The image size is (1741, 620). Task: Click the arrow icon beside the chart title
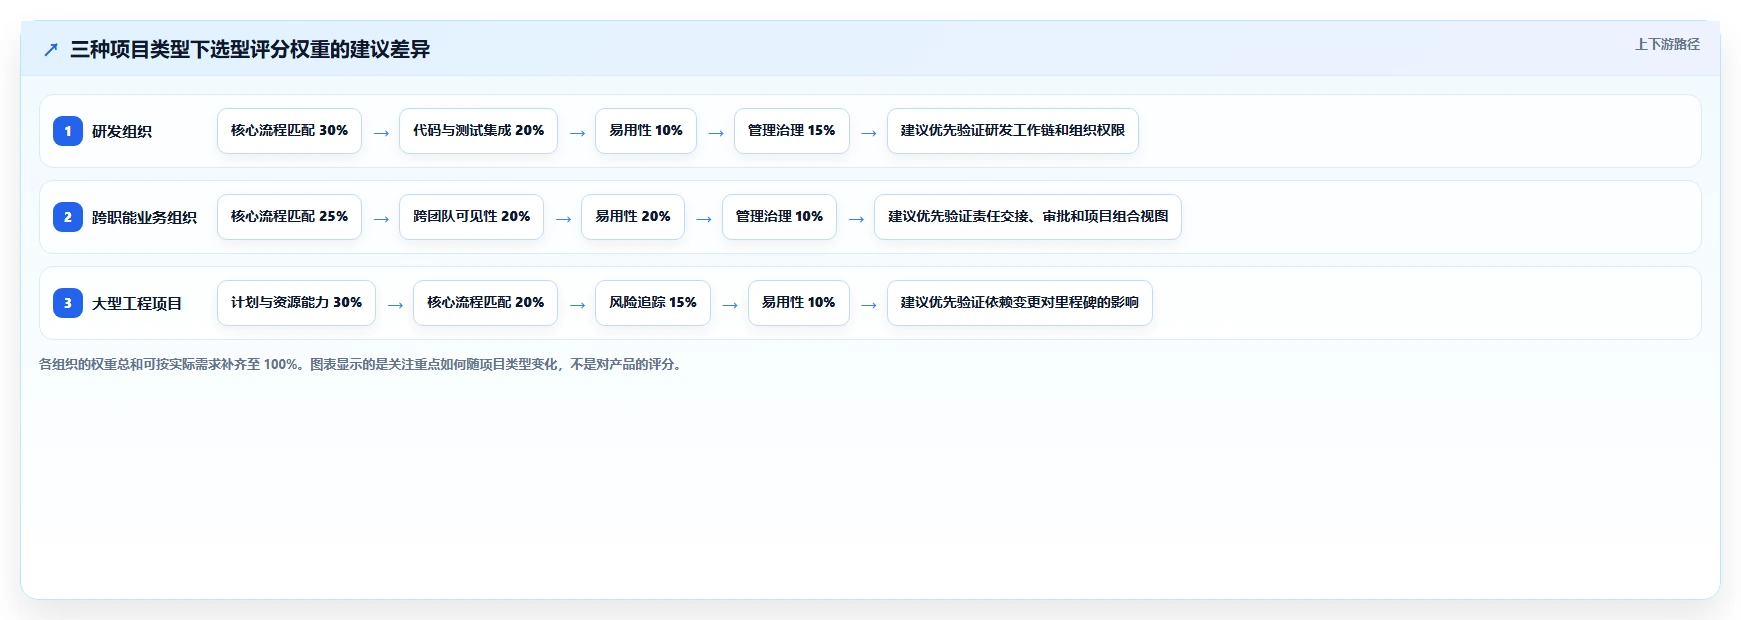pos(51,50)
